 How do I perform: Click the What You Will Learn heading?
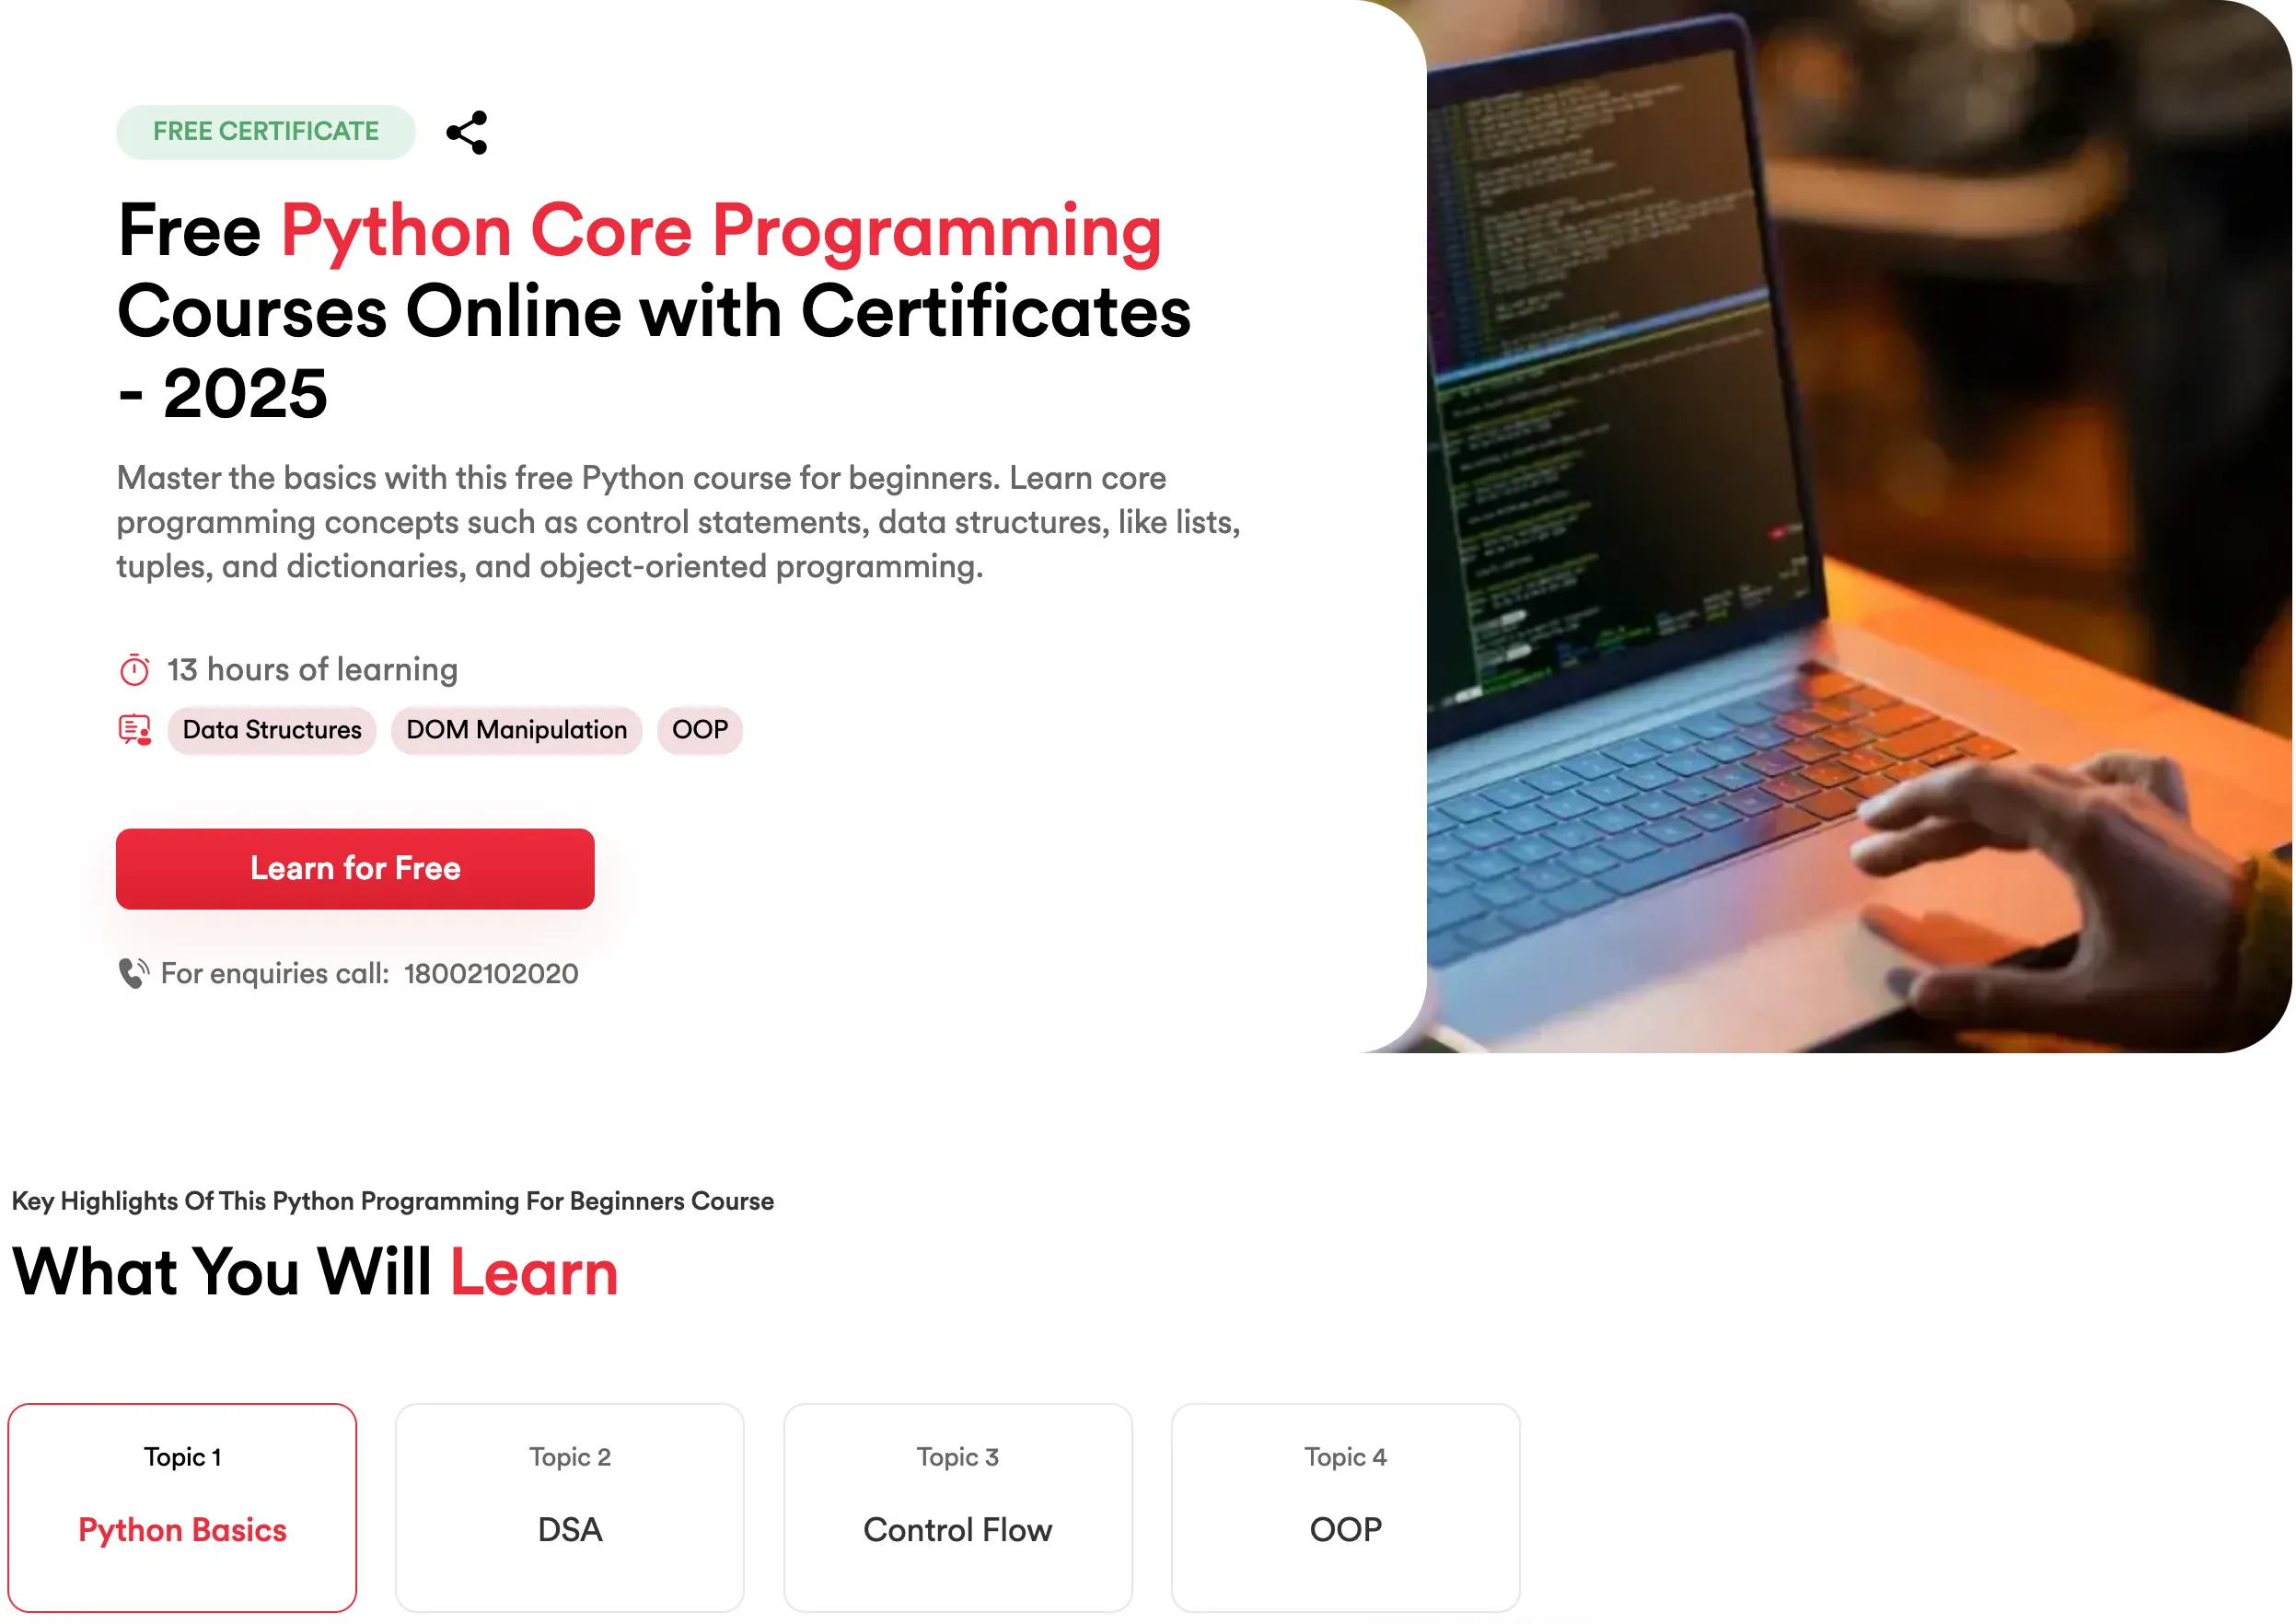315,1272
